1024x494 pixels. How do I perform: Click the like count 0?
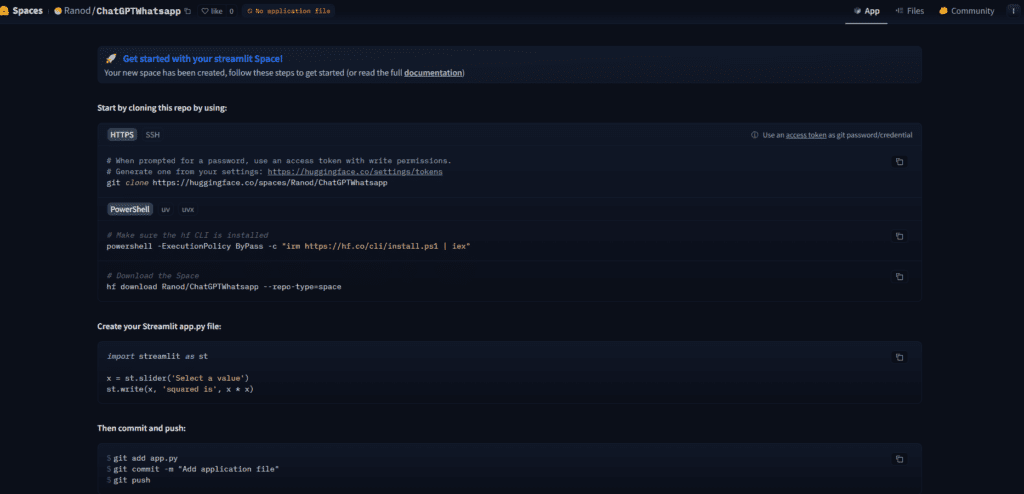click(231, 11)
